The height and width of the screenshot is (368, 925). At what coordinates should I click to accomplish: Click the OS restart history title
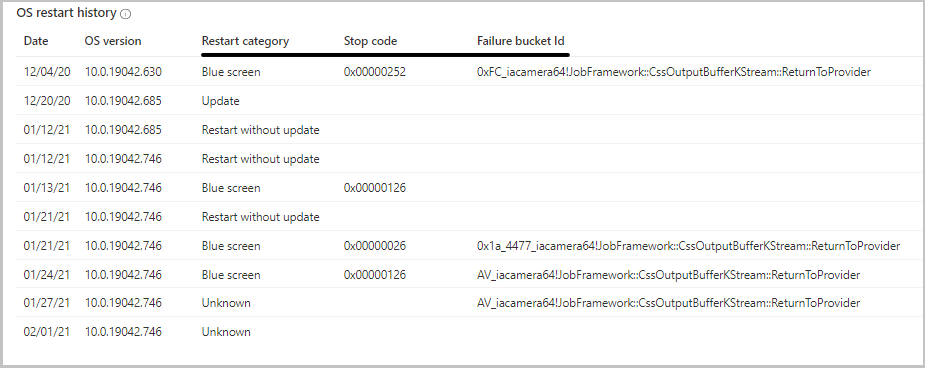[66, 14]
